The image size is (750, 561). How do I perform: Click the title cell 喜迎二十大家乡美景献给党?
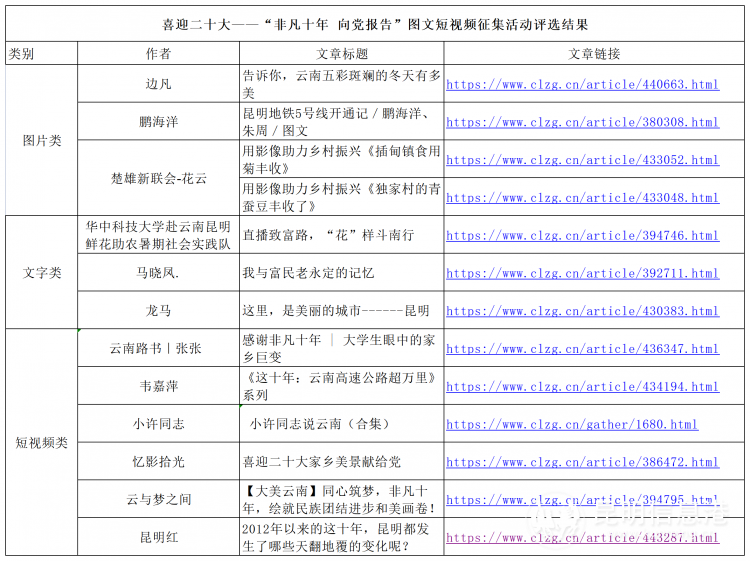(x=321, y=462)
